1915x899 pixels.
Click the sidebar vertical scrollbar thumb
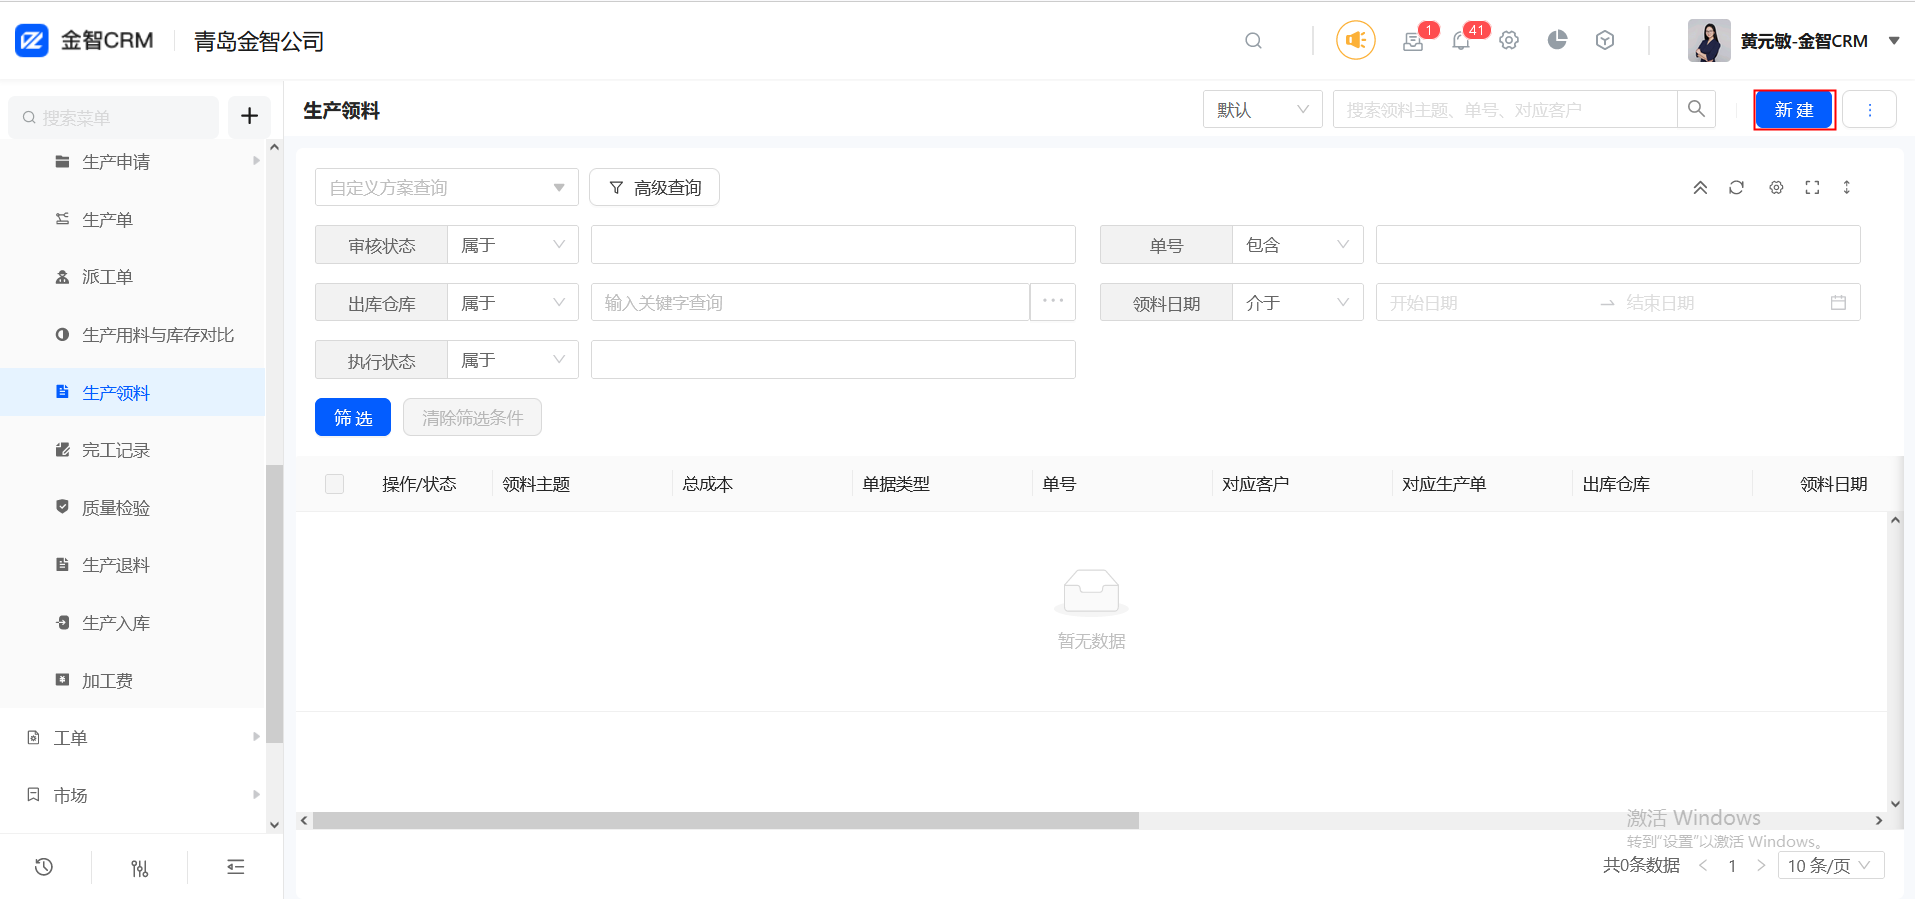(x=275, y=604)
